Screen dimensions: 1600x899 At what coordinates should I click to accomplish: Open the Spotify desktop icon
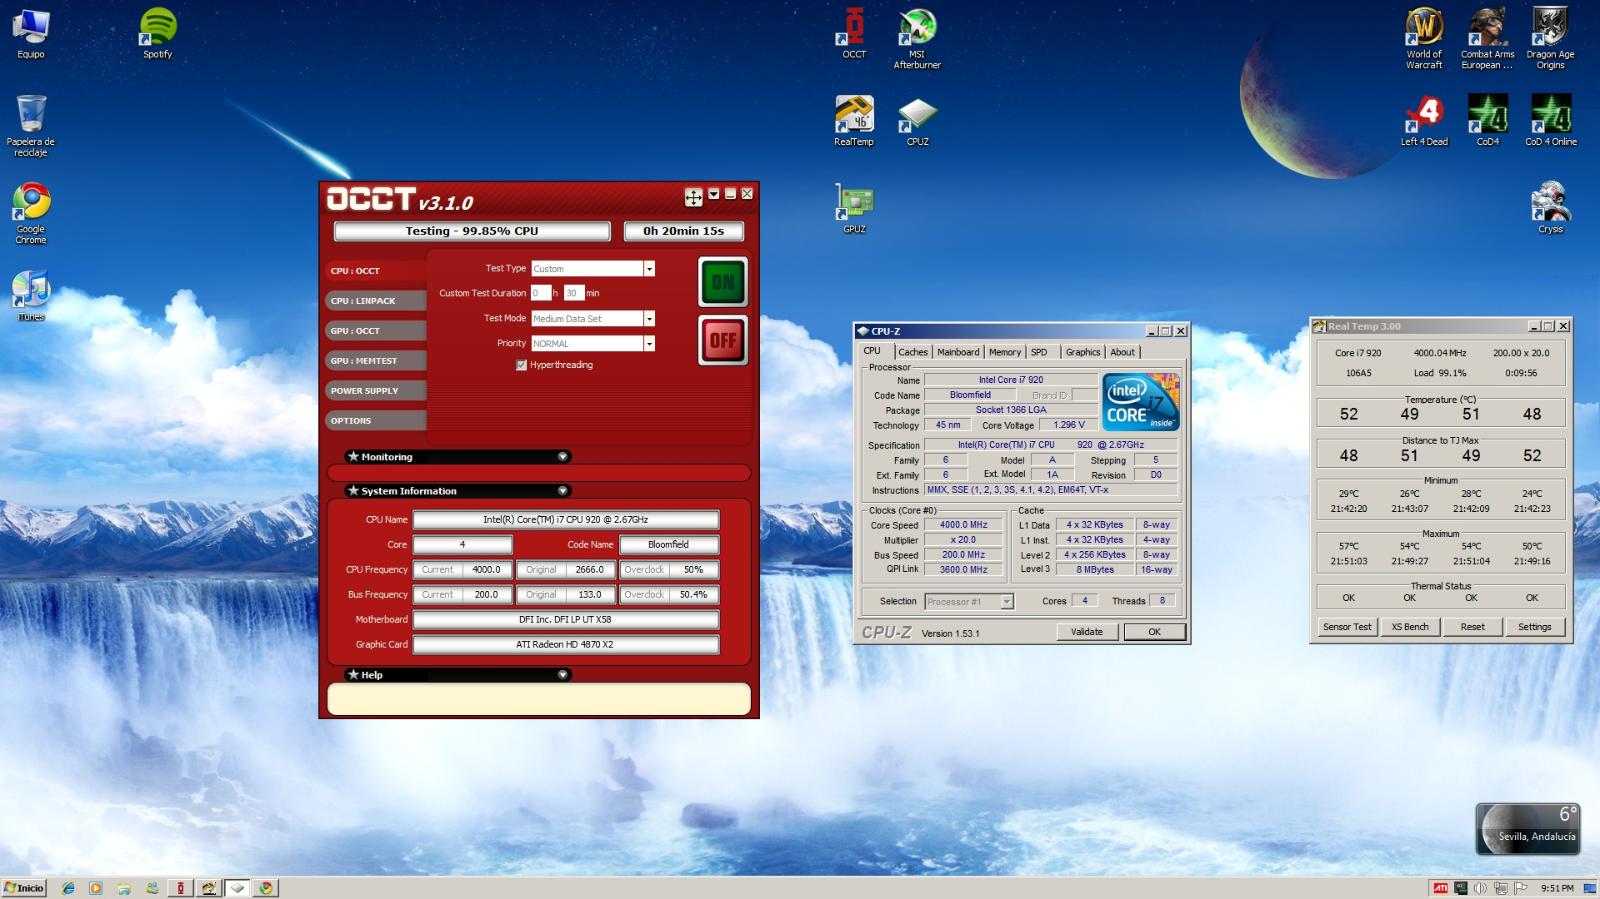(x=157, y=33)
